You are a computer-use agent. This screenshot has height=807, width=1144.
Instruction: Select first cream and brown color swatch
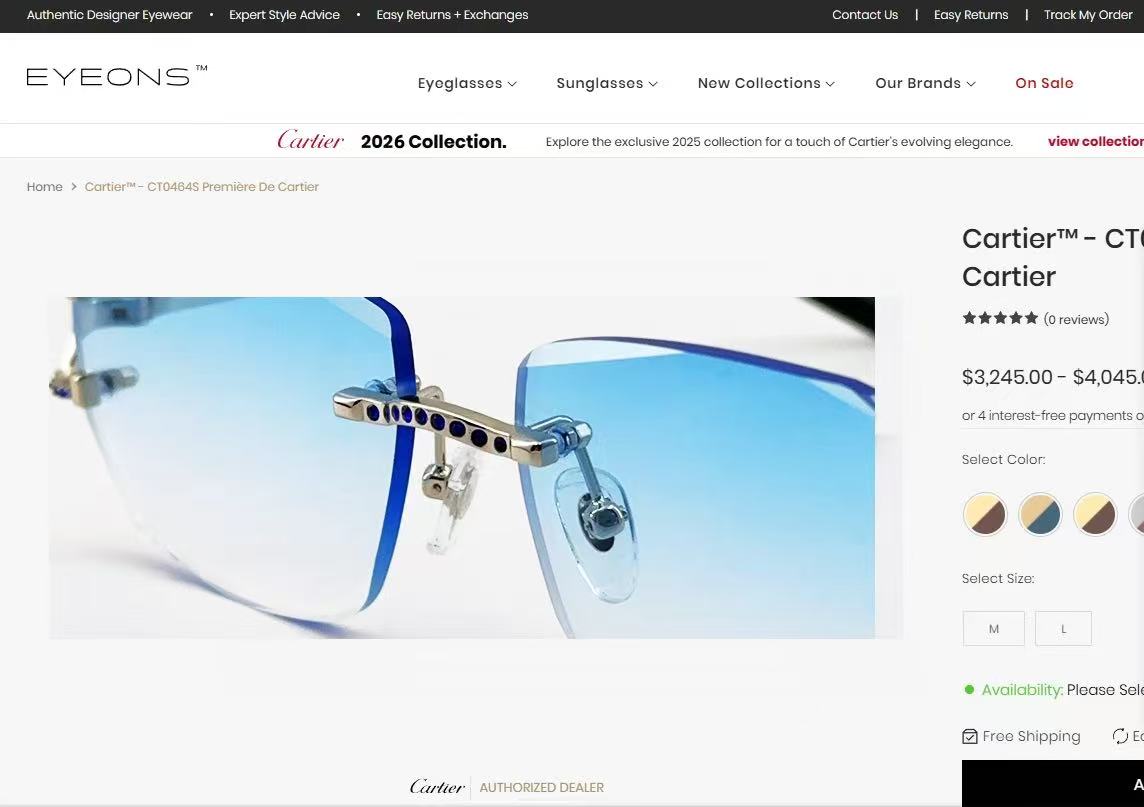[985, 514]
